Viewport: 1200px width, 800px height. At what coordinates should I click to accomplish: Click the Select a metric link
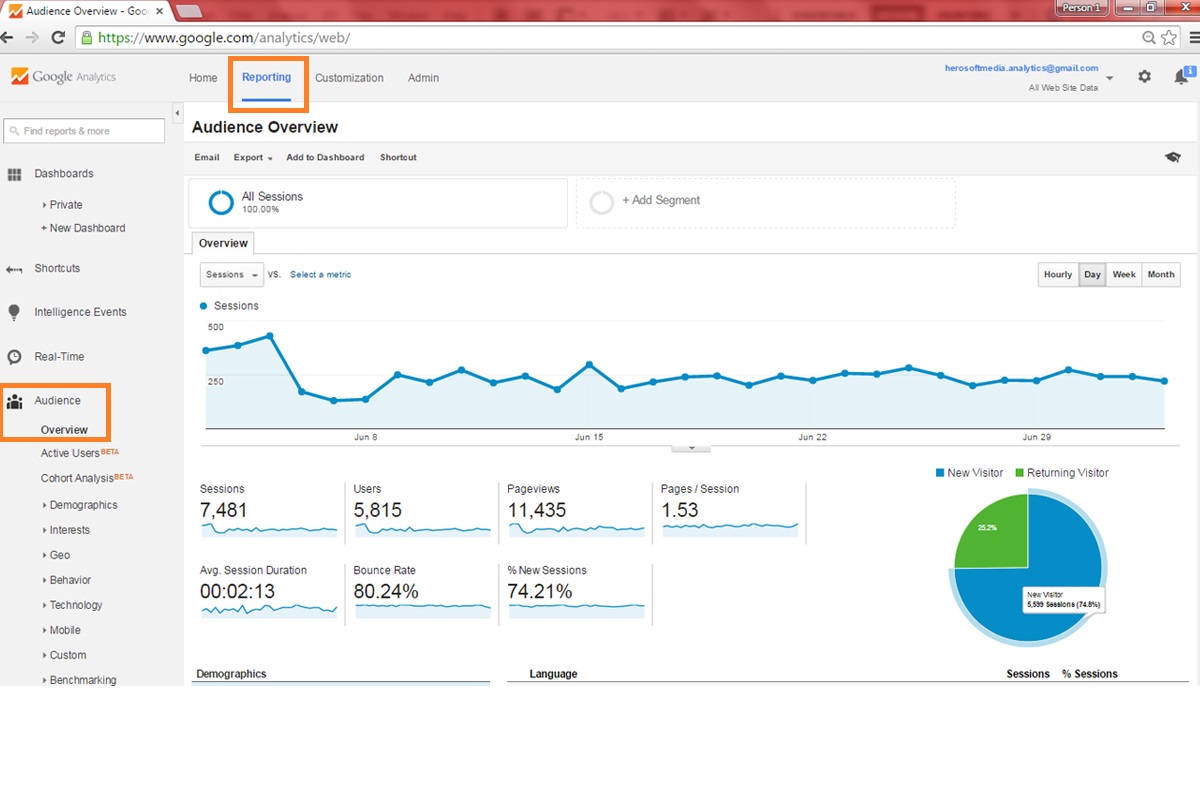pos(320,275)
